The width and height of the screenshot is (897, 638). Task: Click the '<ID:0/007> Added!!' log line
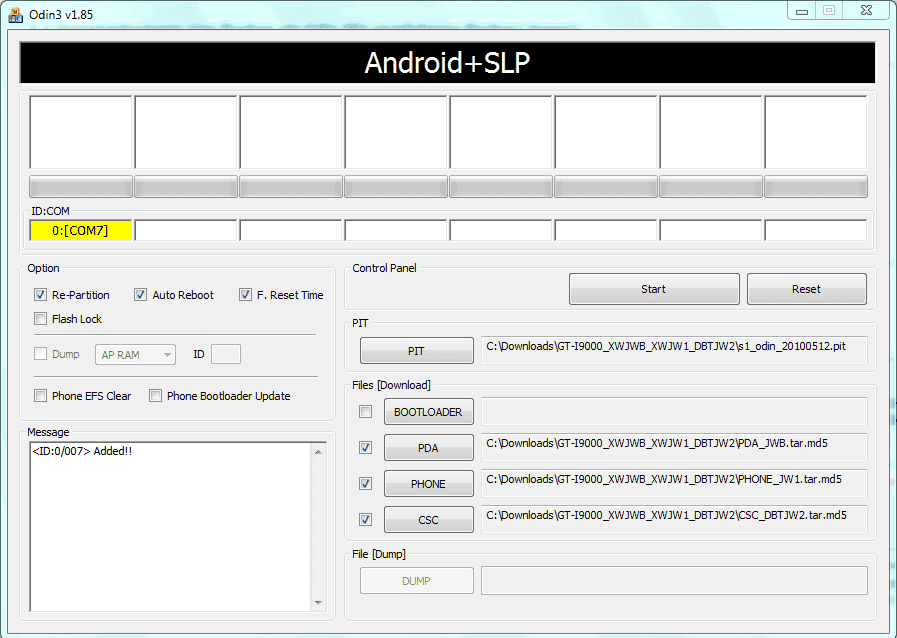tap(82, 451)
